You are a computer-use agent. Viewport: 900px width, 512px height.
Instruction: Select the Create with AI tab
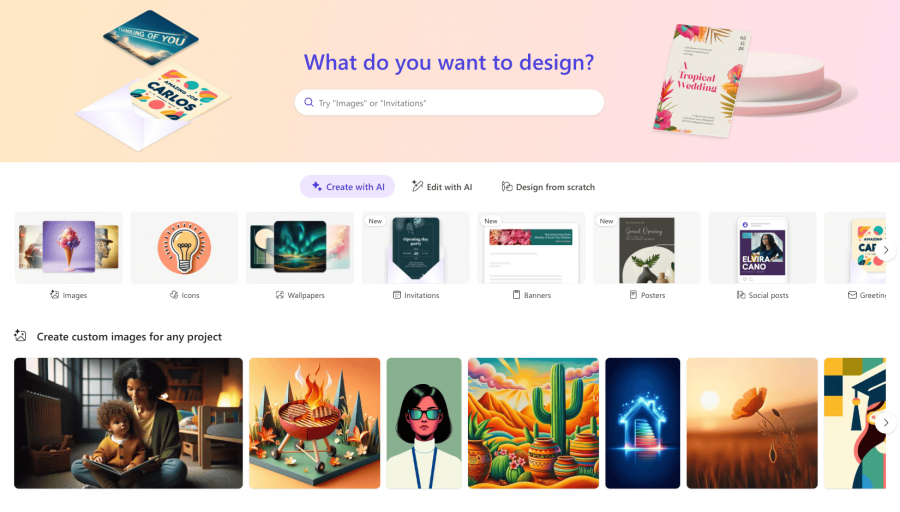[347, 187]
